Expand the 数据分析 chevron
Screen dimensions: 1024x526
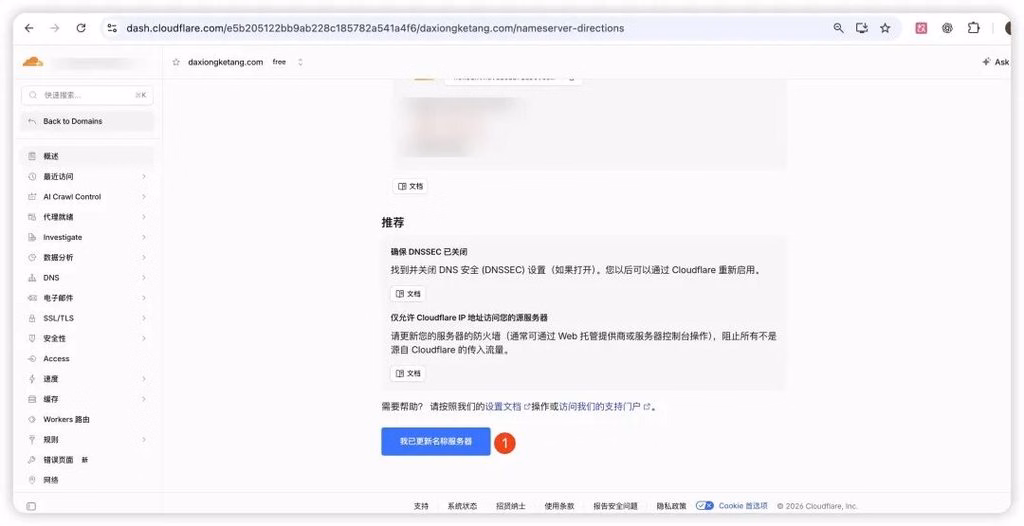(x=144, y=257)
